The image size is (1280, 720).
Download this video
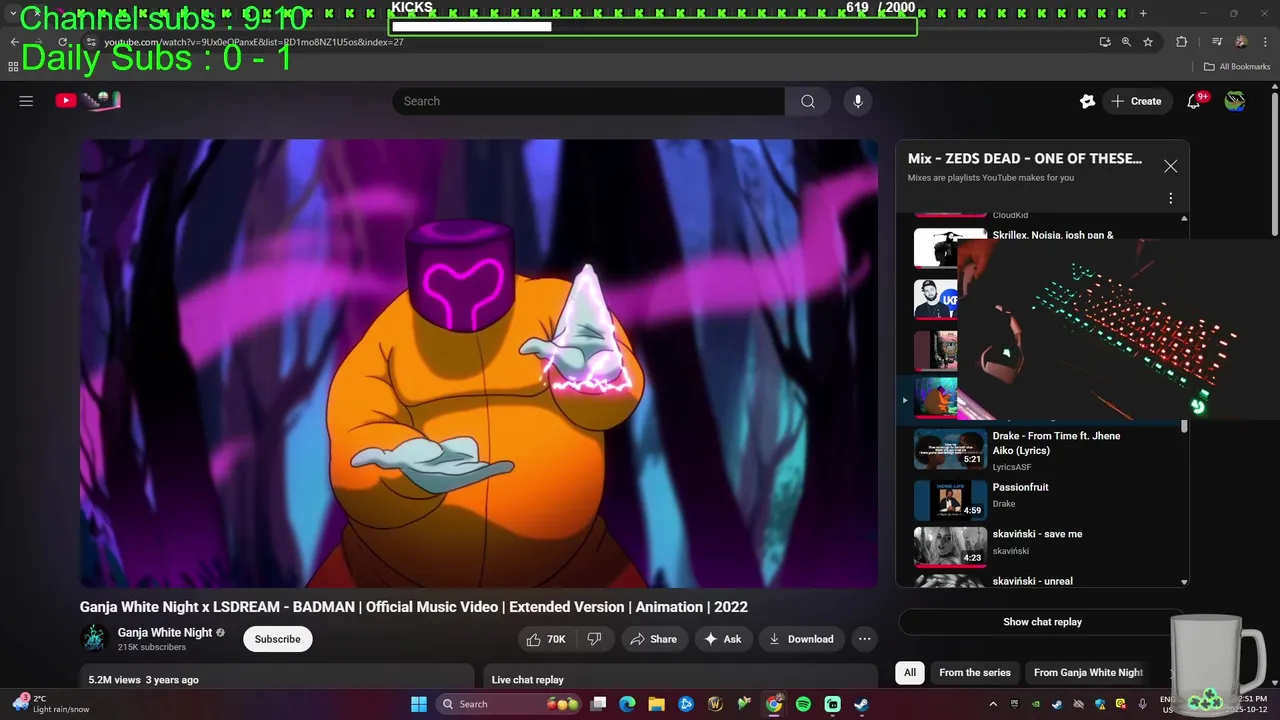[x=802, y=639]
